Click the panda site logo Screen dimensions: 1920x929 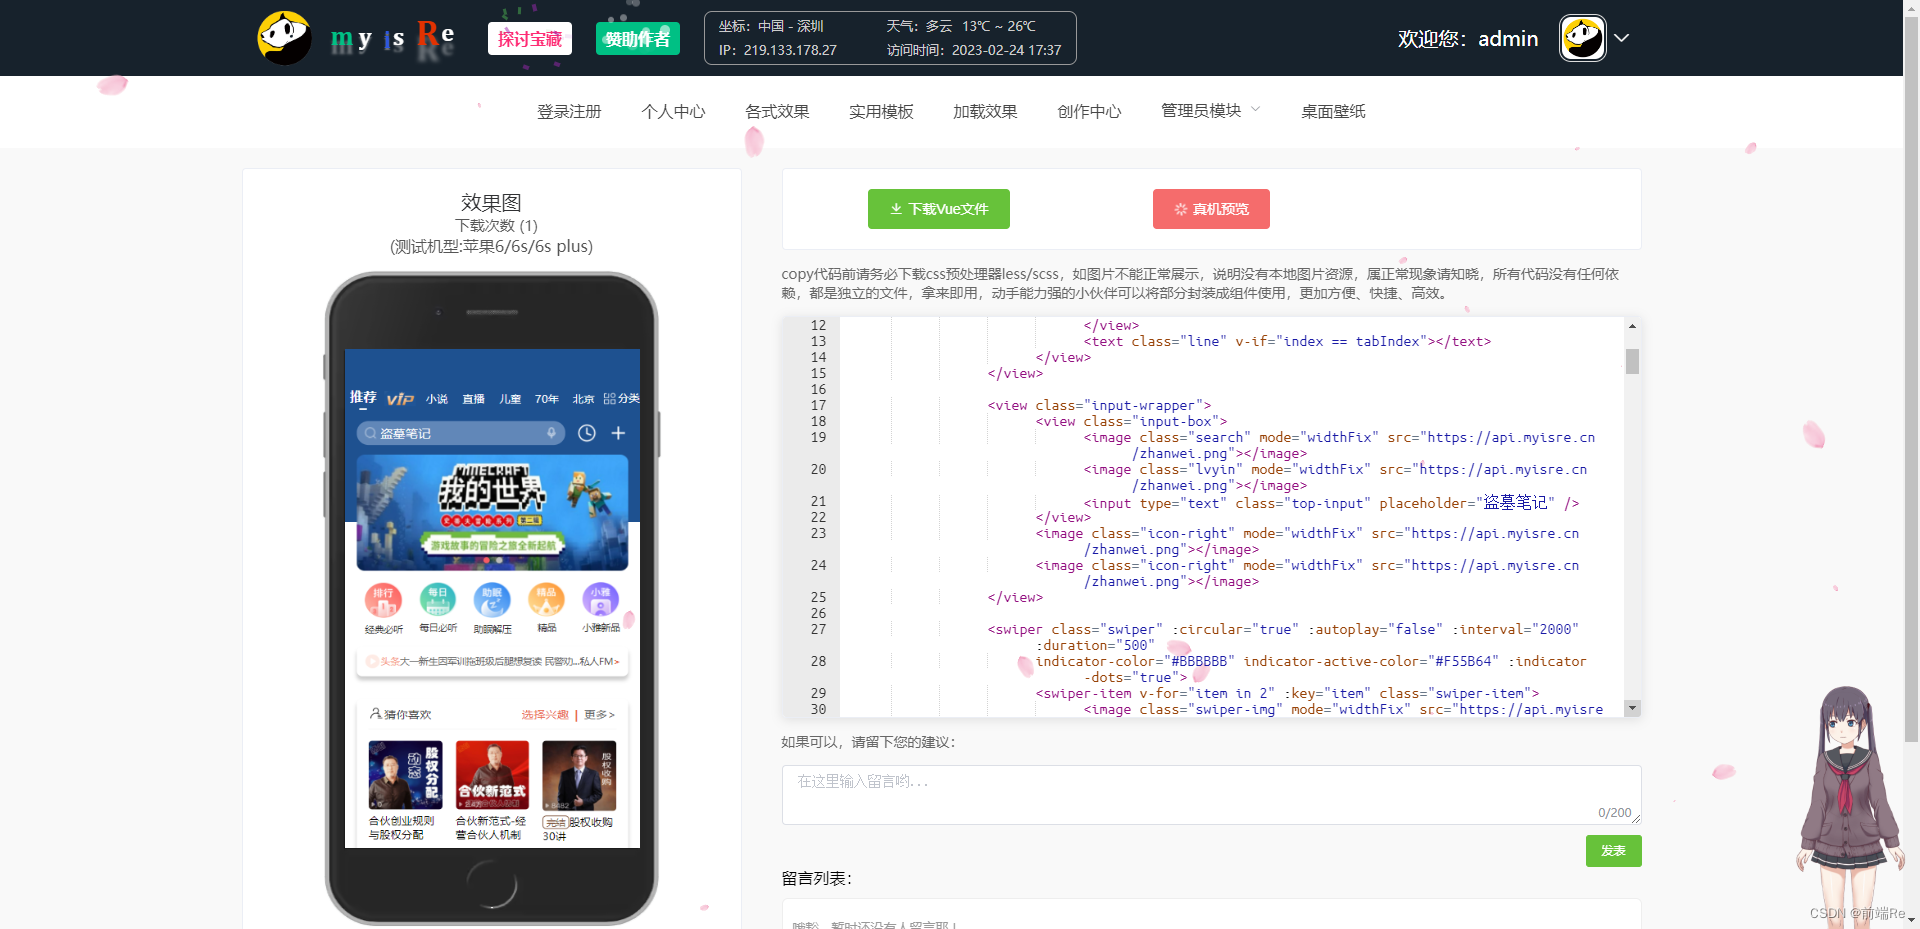tap(284, 38)
